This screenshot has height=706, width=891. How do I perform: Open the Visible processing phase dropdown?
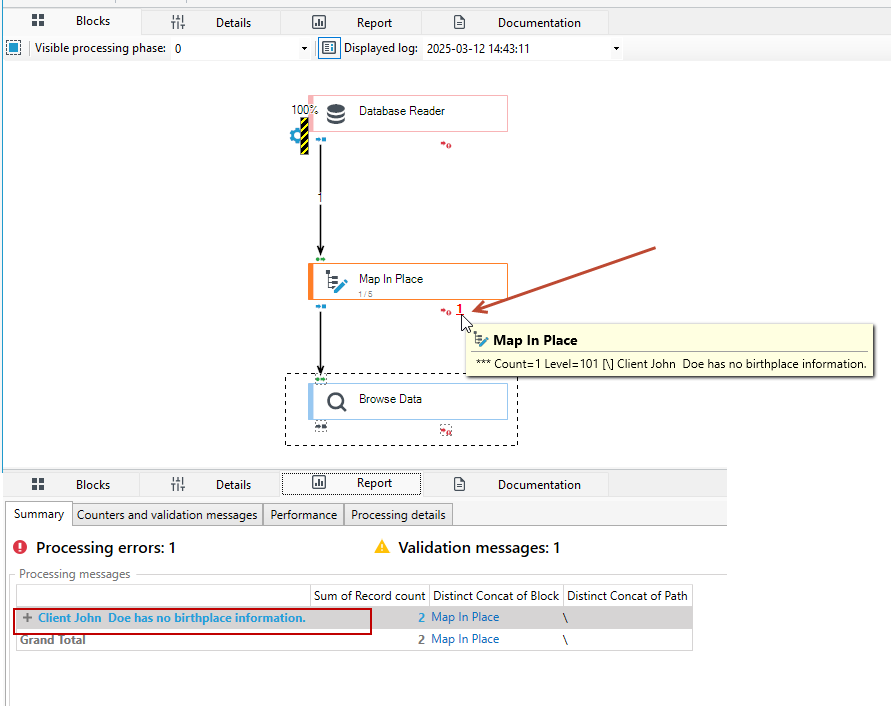(305, 49)
